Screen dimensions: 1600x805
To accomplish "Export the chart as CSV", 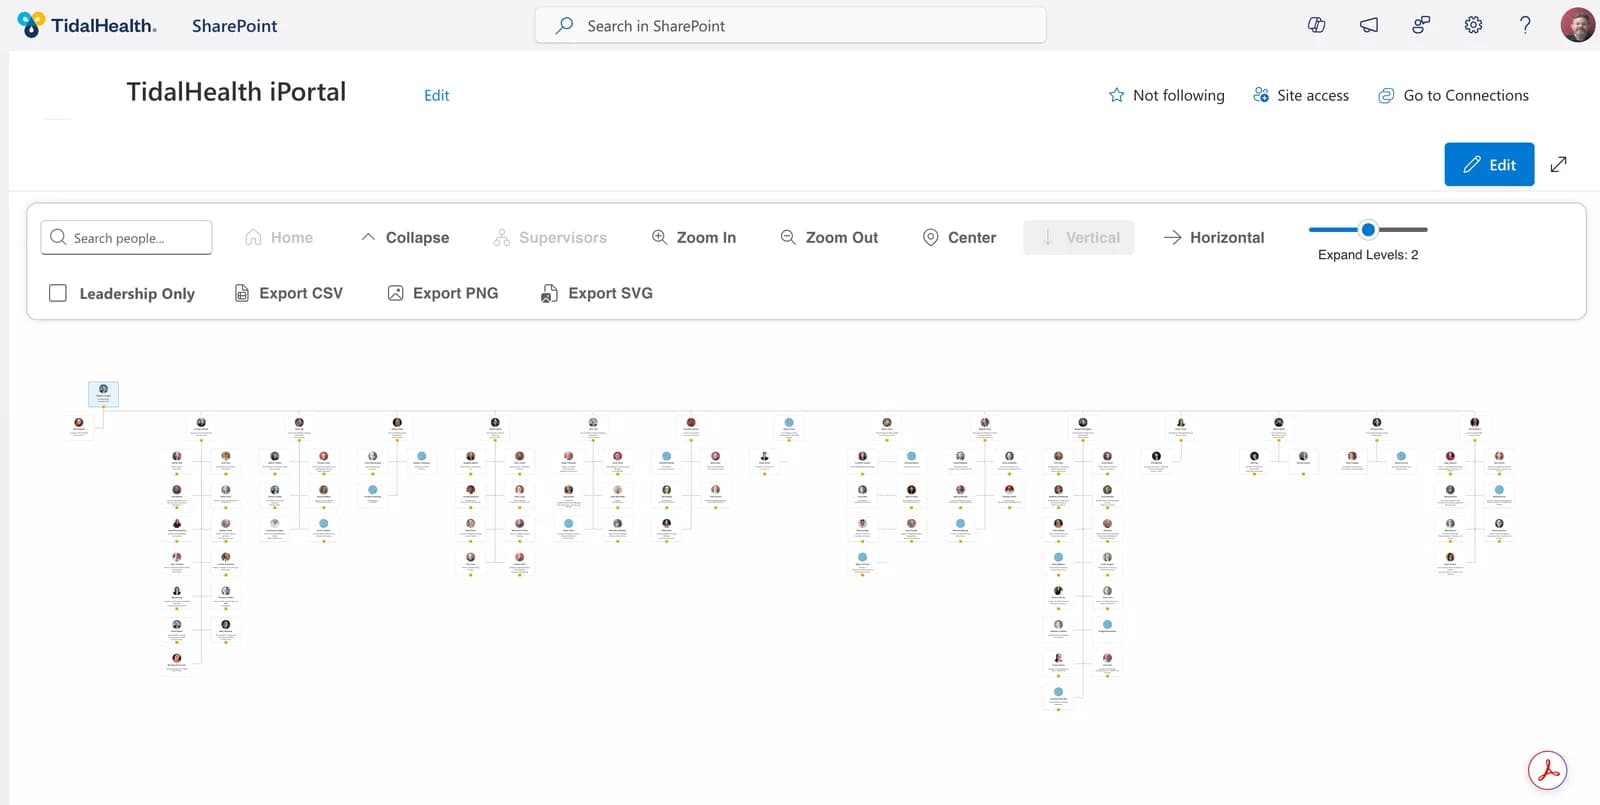I will click(288, 293).
